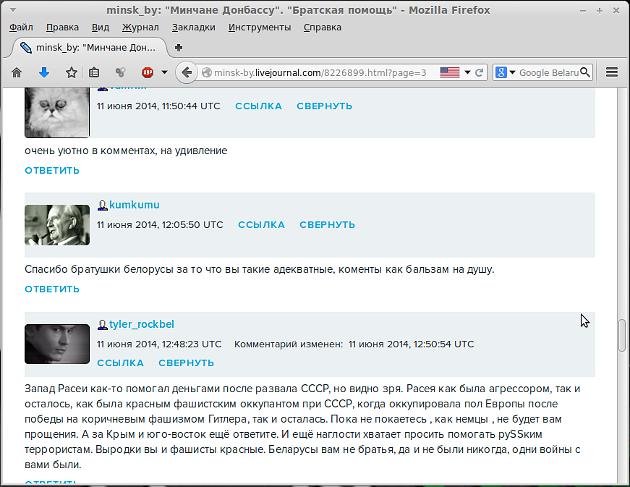630x487 pixels.
Task: Reload the page with the refresh icon
Action: click(x=480, y=72)
